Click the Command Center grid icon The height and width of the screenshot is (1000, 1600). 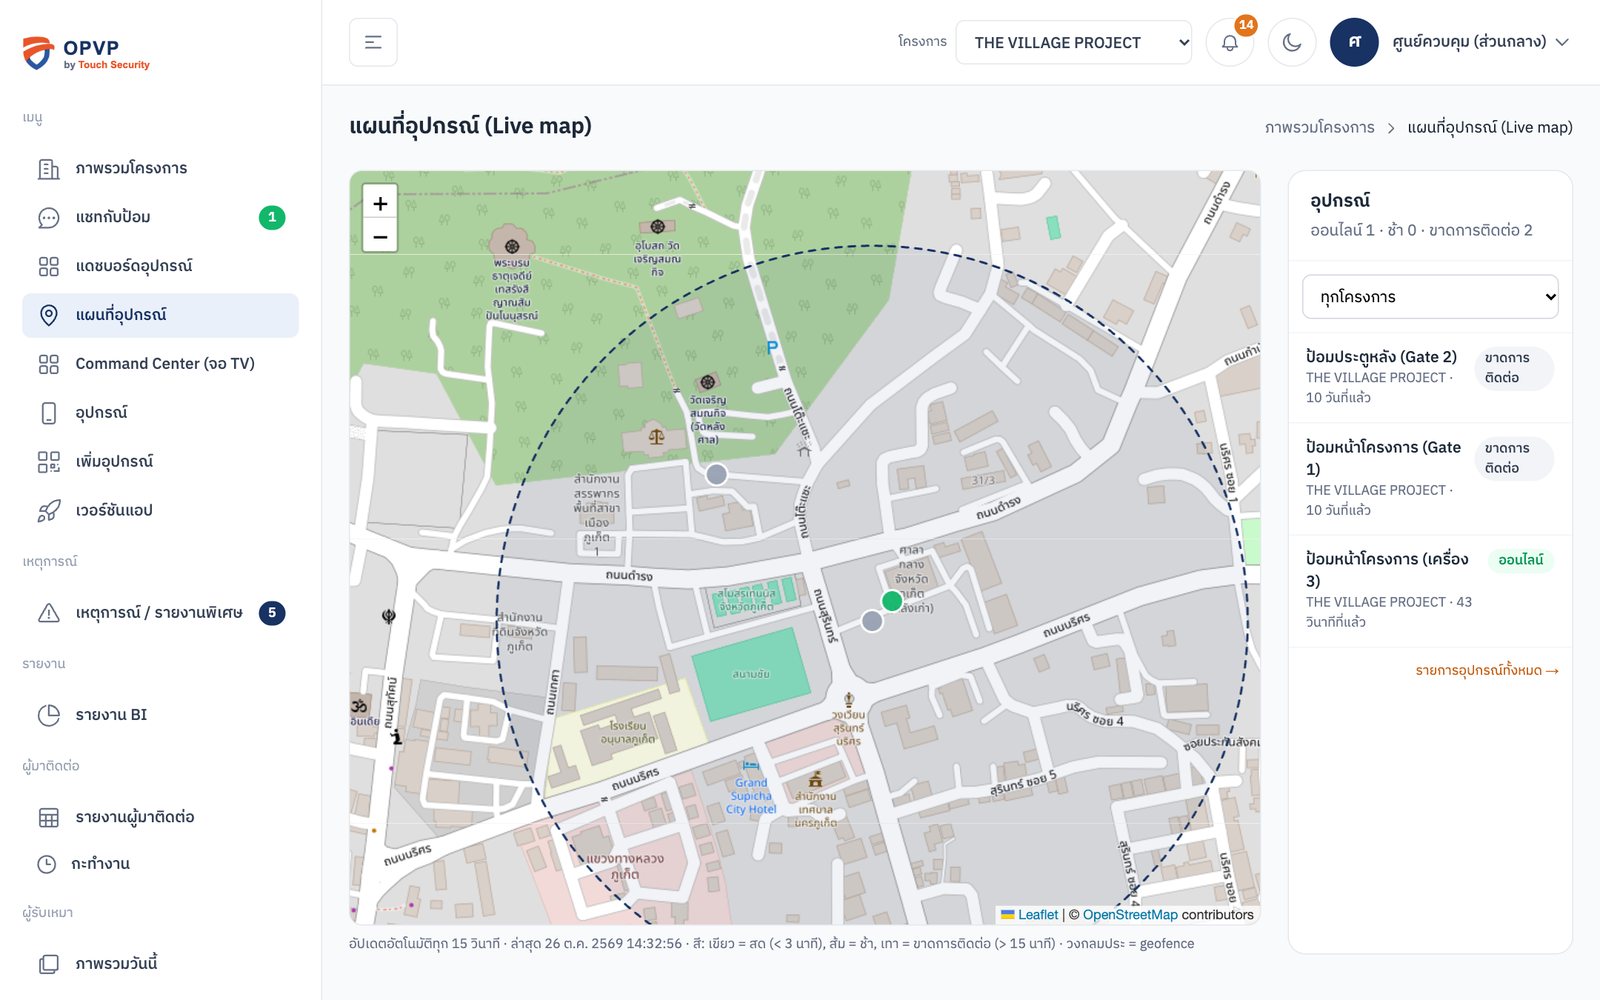[x=49, y=364]
